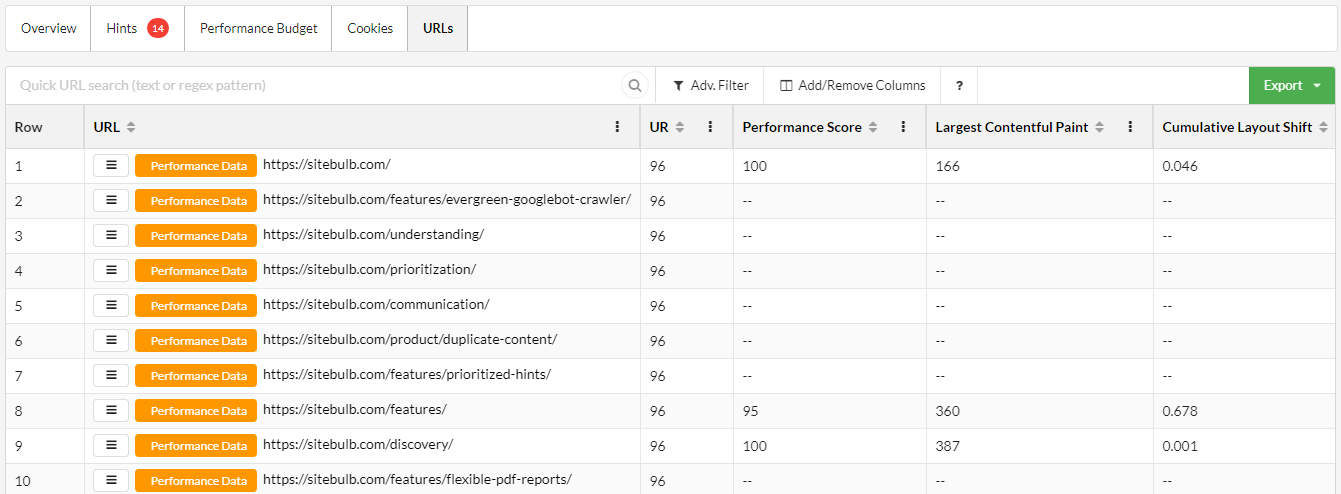Click Performance Data for understanding URL

click(196, 236)
